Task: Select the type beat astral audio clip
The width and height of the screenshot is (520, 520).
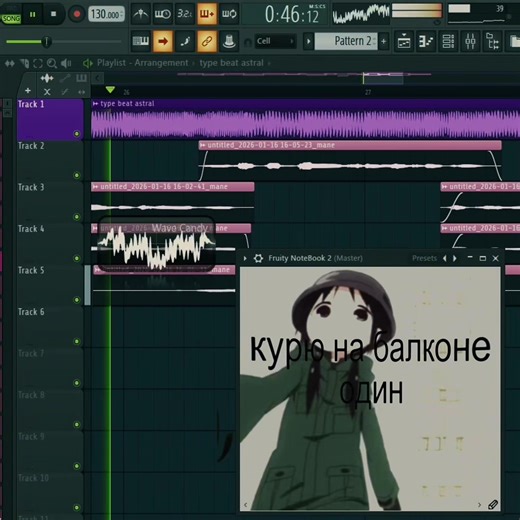Action: click(x=305, y=119)
